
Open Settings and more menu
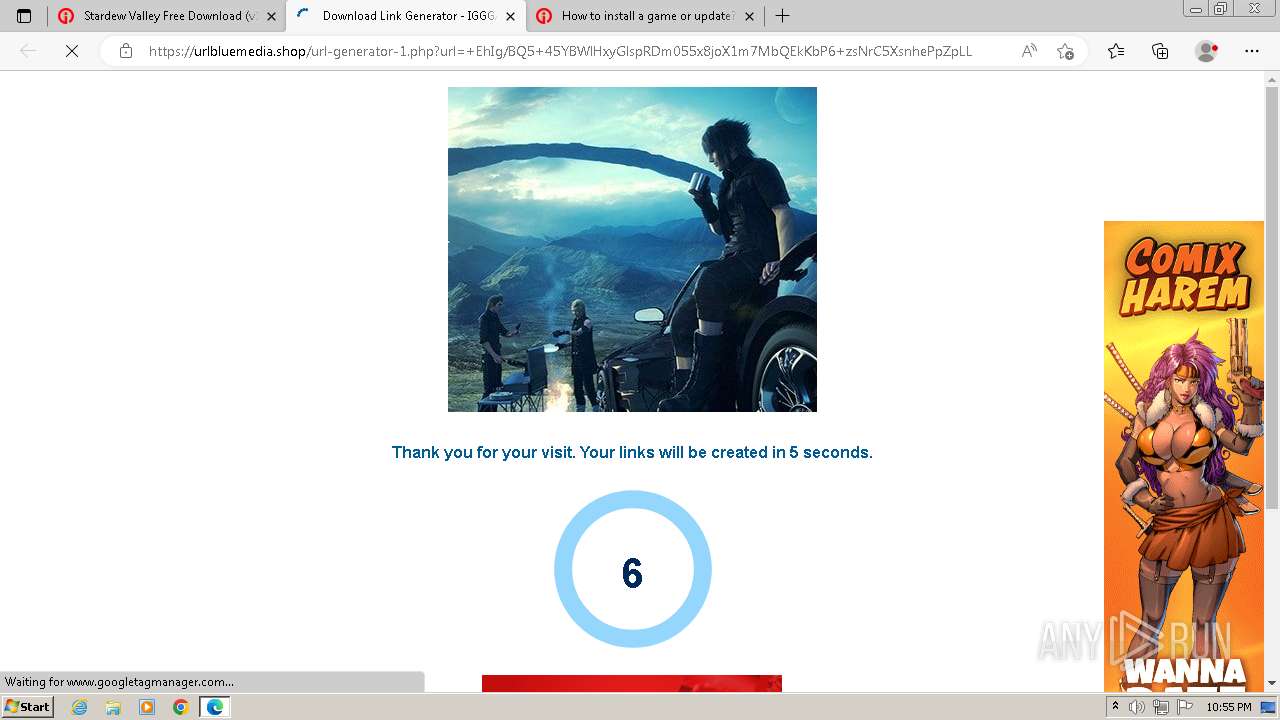tap(1251, 51)
